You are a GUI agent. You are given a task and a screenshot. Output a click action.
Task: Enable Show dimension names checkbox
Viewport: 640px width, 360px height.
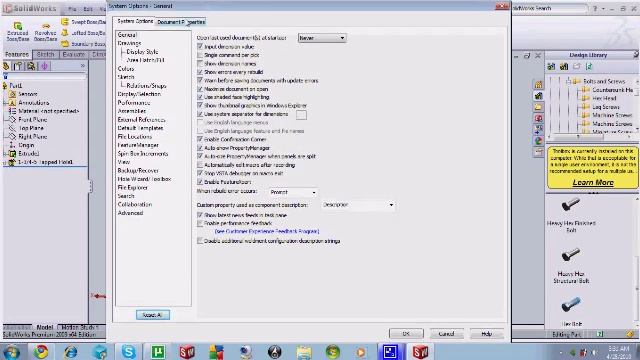[x=200, y=64]
